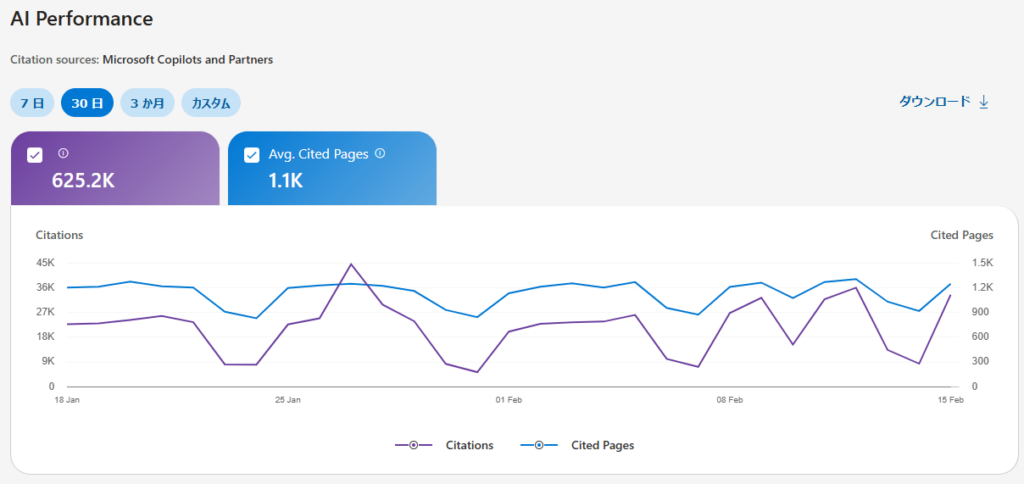Image resolution: width=1024 pixels, height=484 pixels.
Task: Click info icon beside Avg. Cited Pages
Action: coord(380,154)
